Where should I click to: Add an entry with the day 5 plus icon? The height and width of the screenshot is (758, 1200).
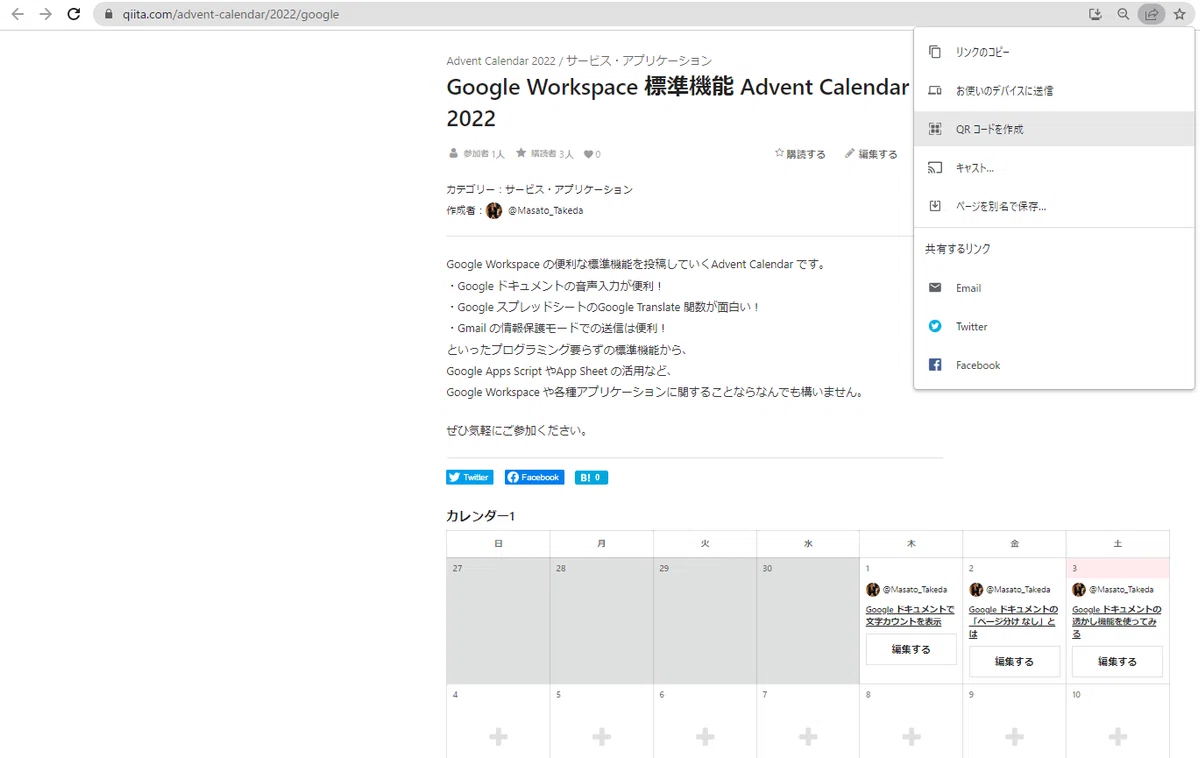(601, 737)
